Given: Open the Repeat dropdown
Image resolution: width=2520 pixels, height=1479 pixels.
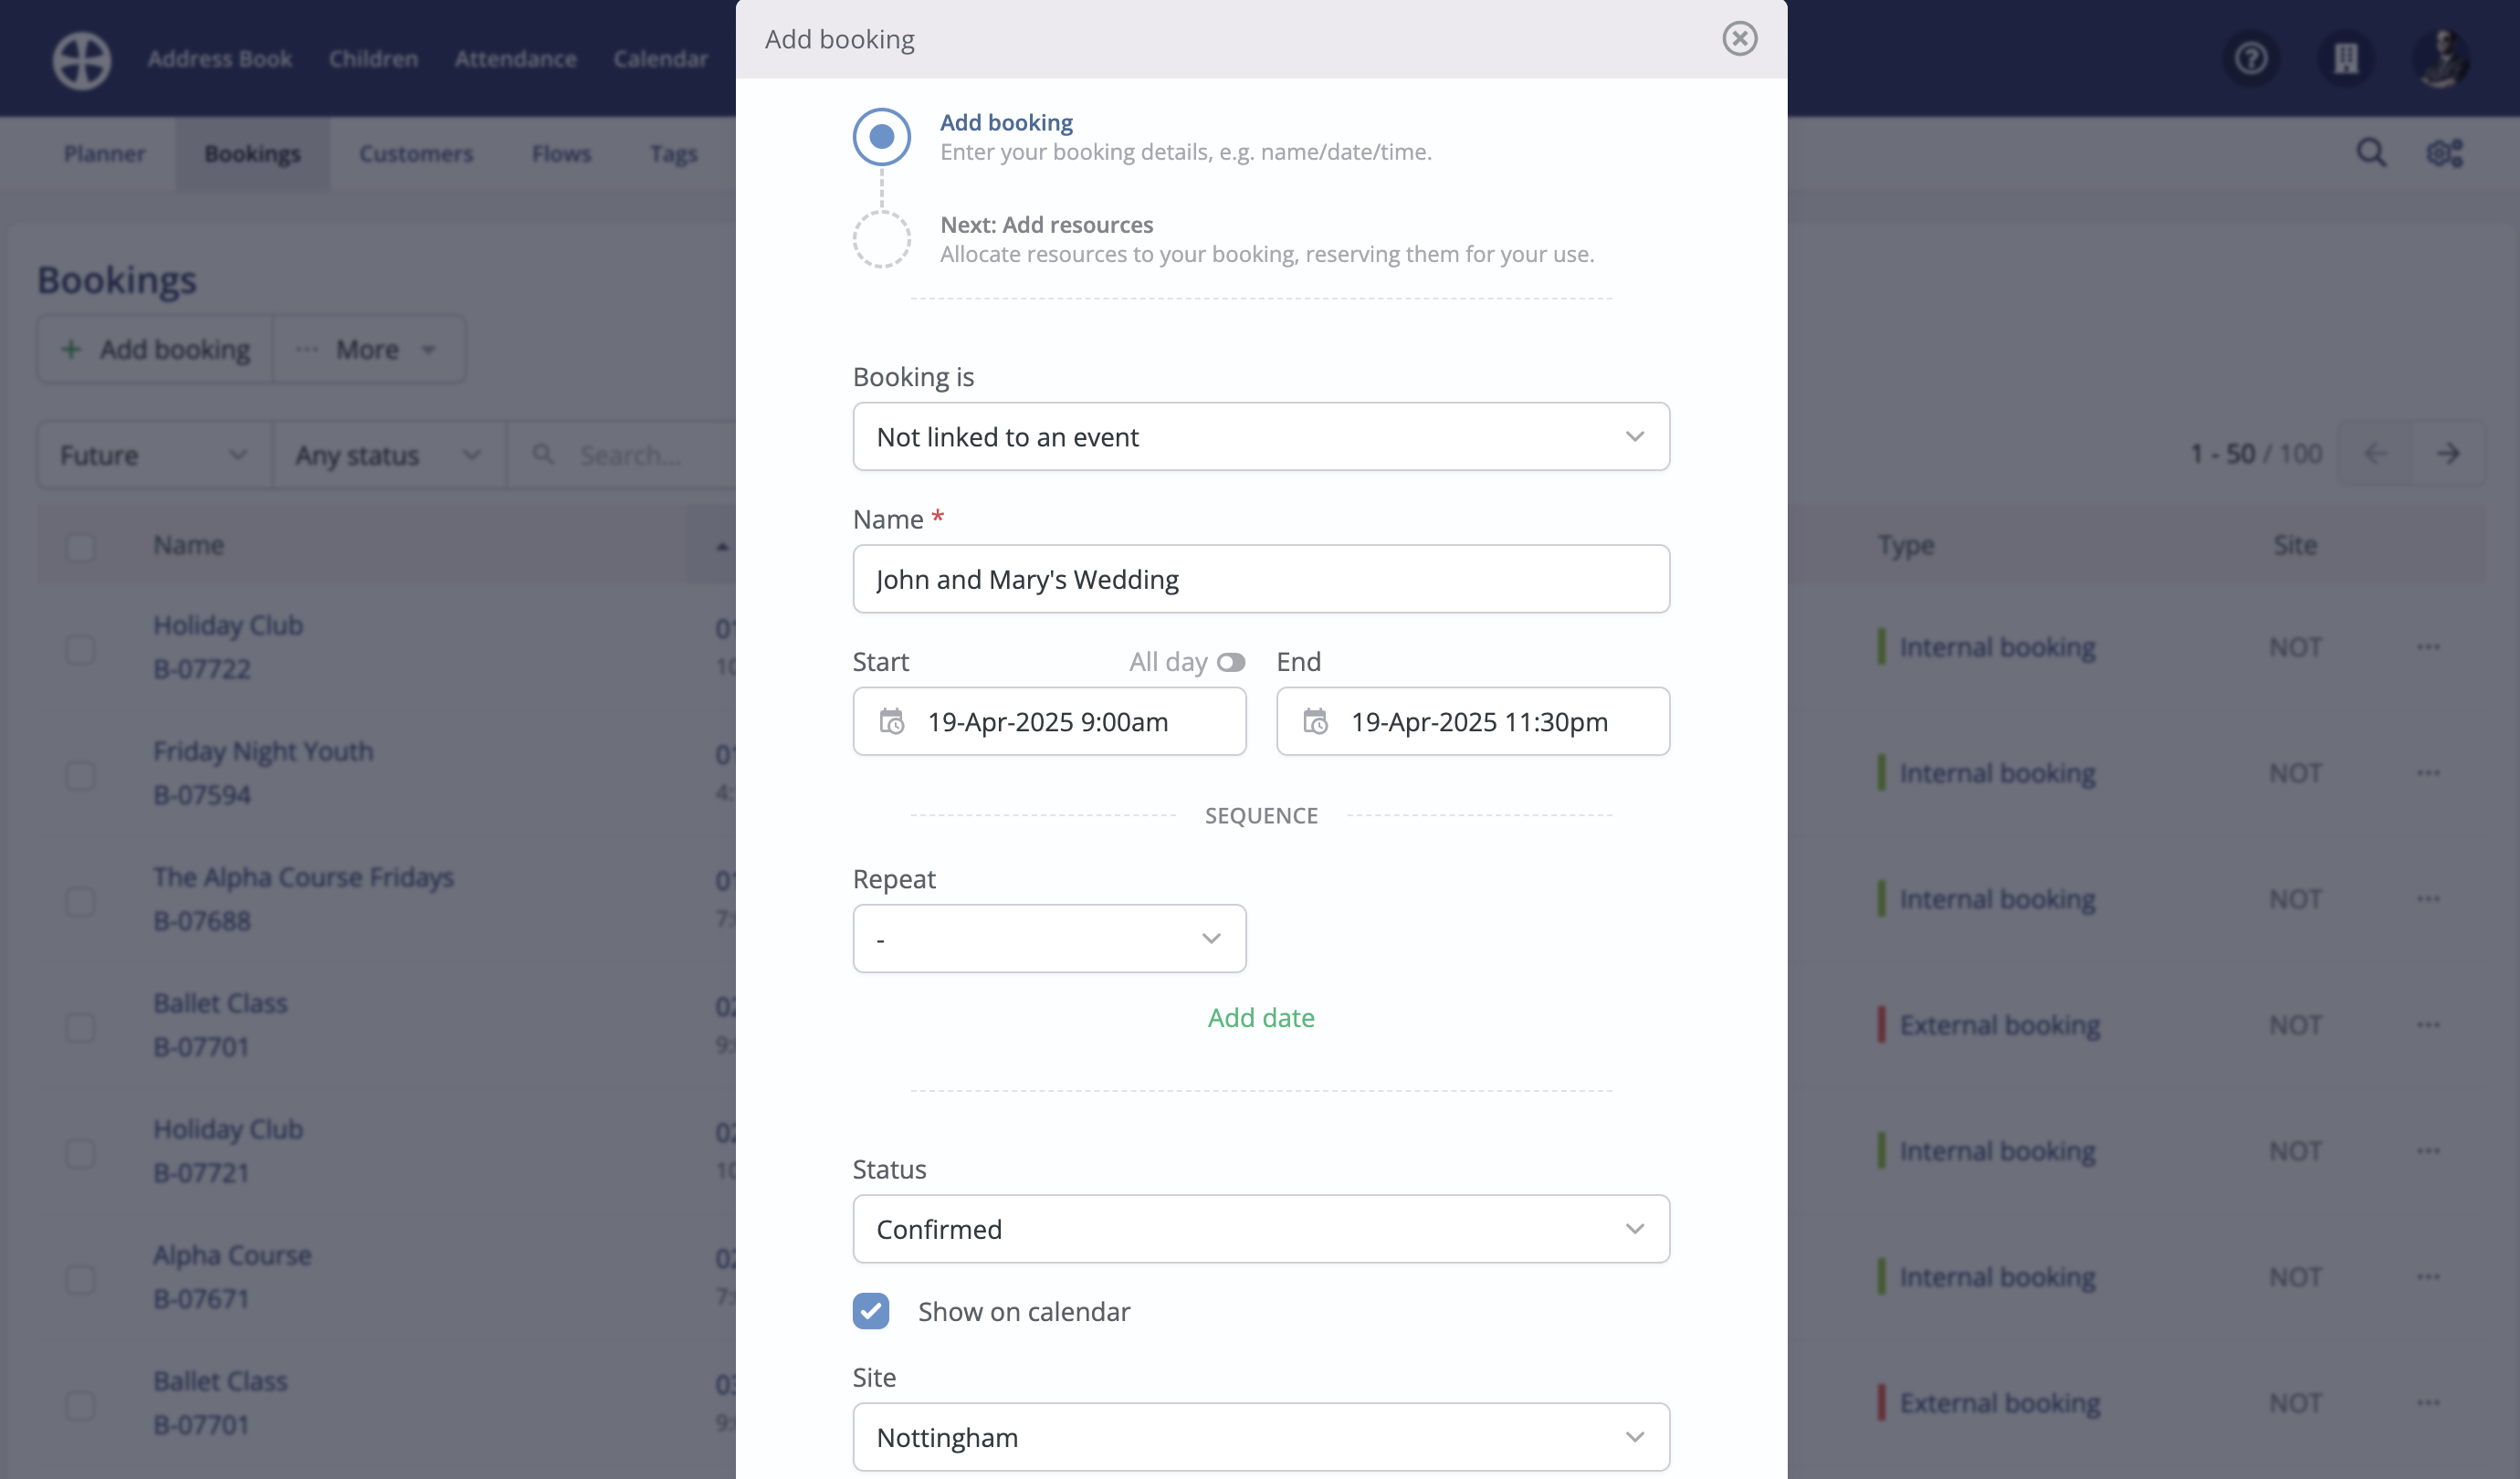Looking at the screenshot, I should [1049, 938].
